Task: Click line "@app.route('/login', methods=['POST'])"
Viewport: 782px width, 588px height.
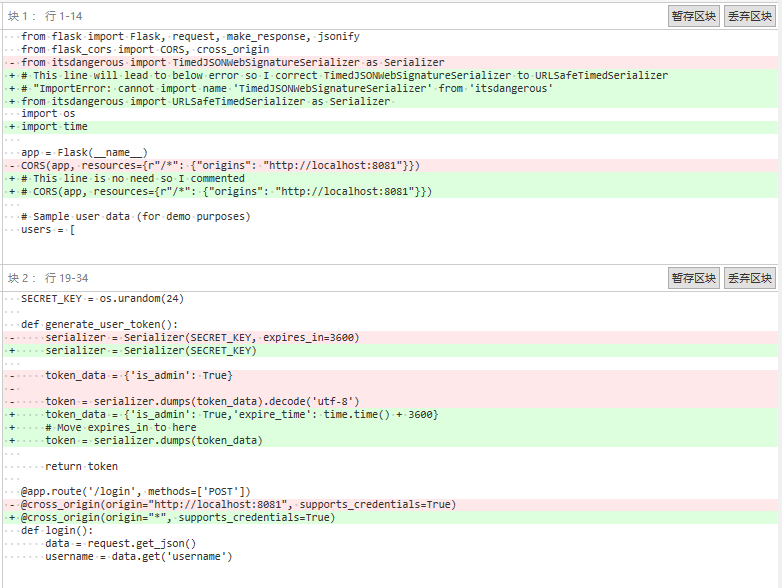Action: (x=391, y=492)
